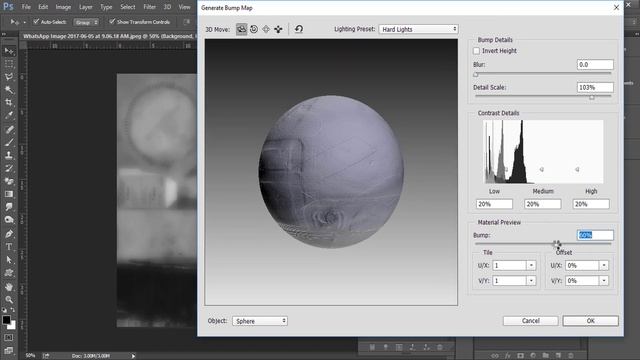Click Cancel in Generate Bump Map dialog
Image resolution: width=640 pixels, height=360 pixels.
[531, 321]
